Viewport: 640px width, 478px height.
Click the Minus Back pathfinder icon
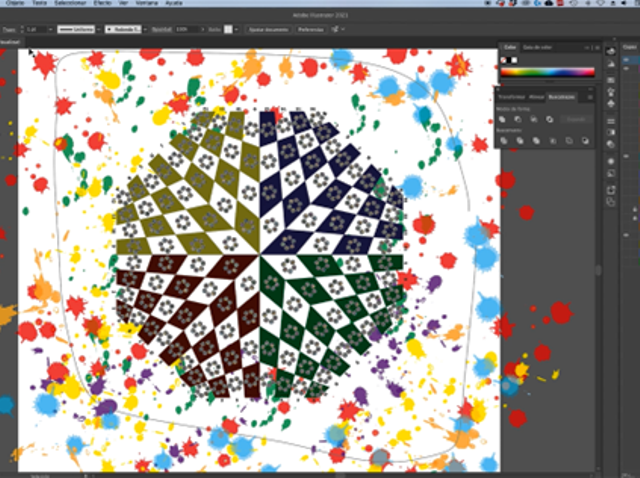pos(585,141)
